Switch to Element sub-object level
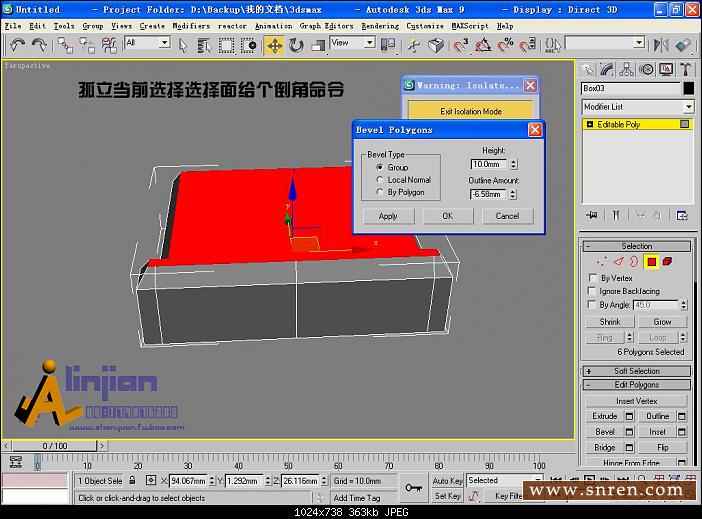Screen dimensions: 702x519 tap(668, 262)
